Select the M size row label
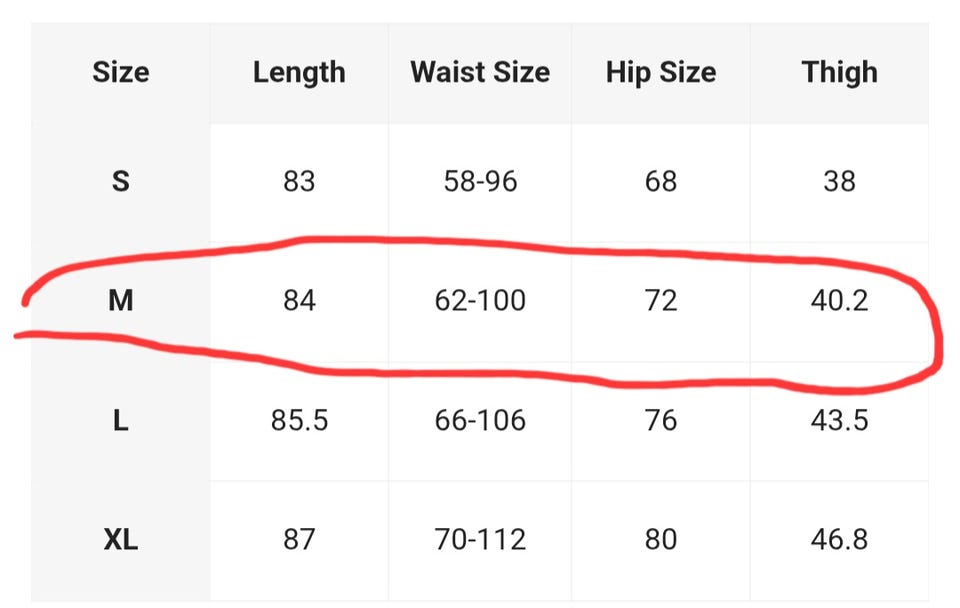The height and width of the screenshot is (608, 960). point(120,300)
